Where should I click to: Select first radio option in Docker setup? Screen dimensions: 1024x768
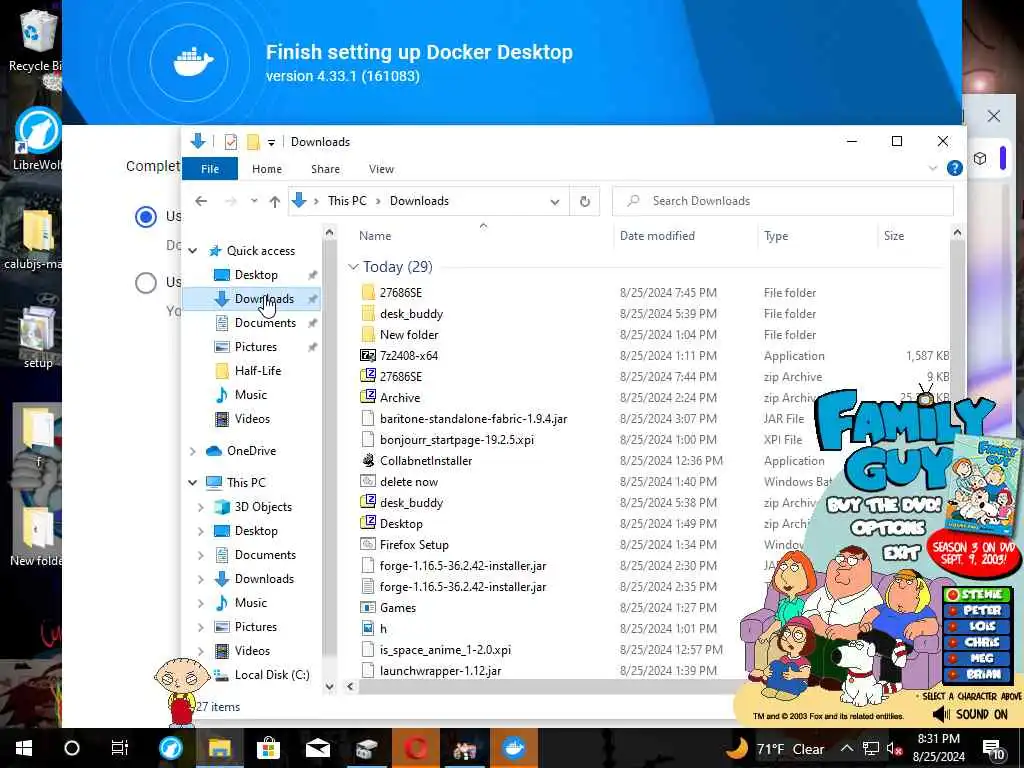tap(146, 216)
